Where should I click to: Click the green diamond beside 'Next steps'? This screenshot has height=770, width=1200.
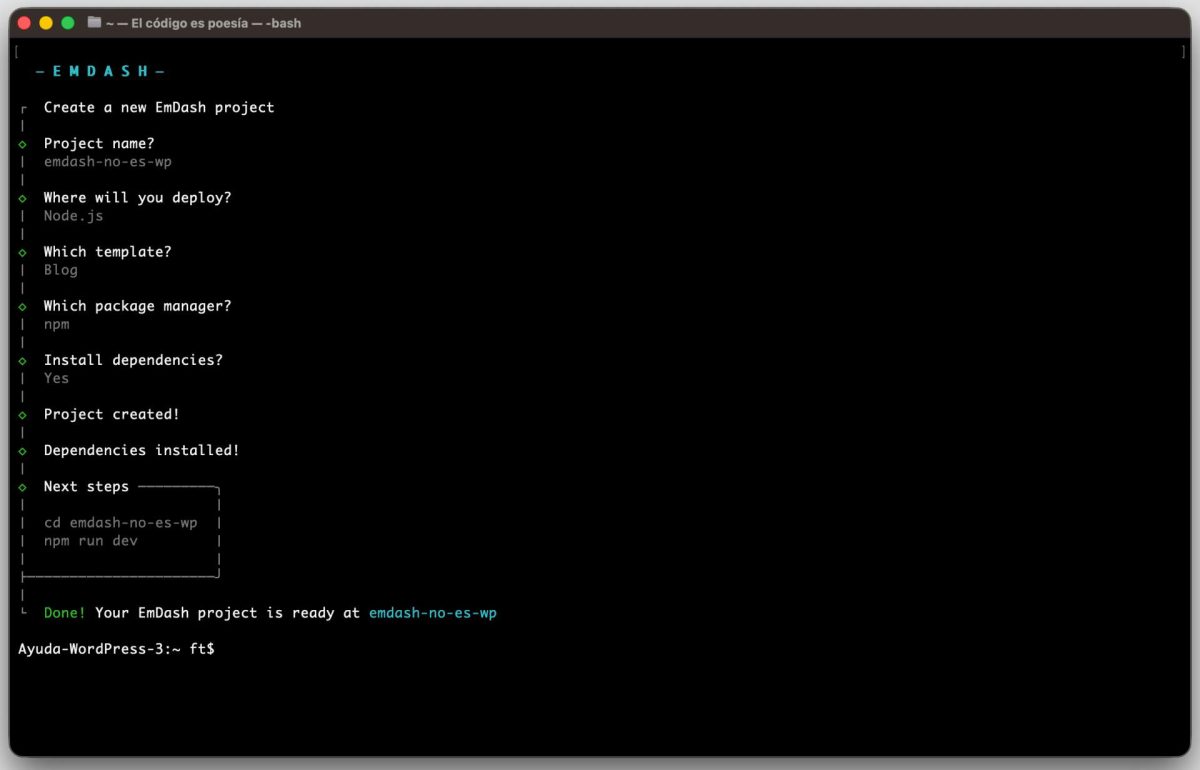22,487
